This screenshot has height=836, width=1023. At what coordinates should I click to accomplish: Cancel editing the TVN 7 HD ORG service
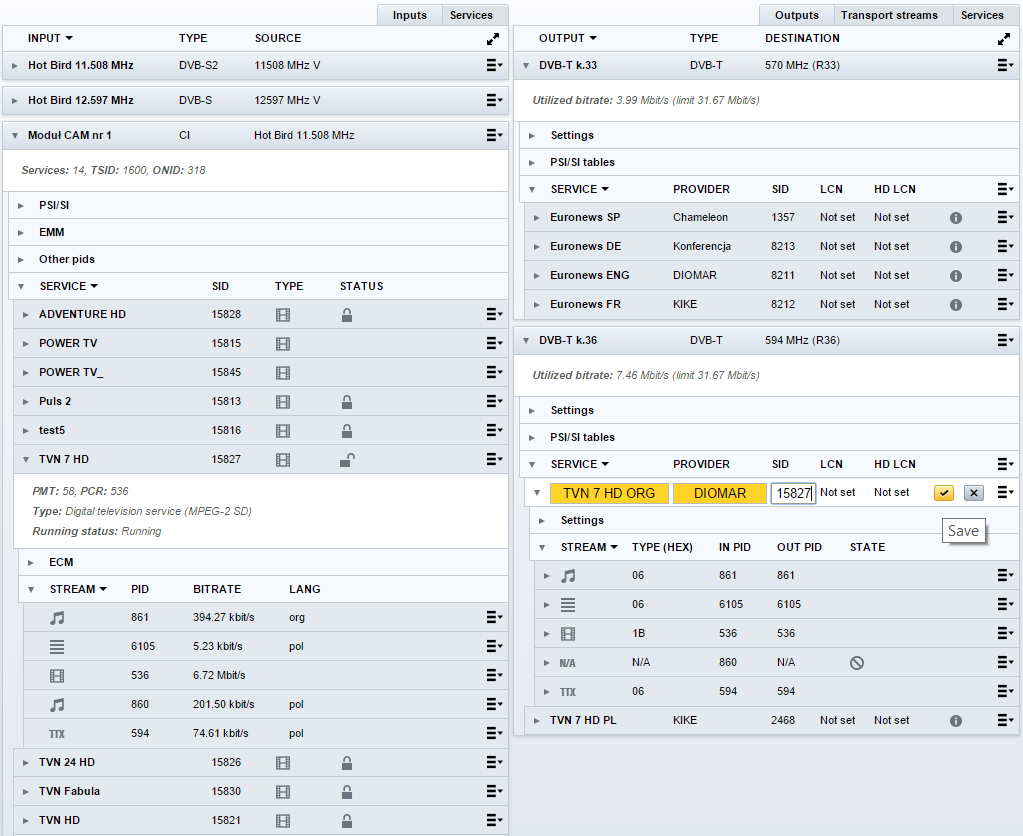[x=973, y=493]
